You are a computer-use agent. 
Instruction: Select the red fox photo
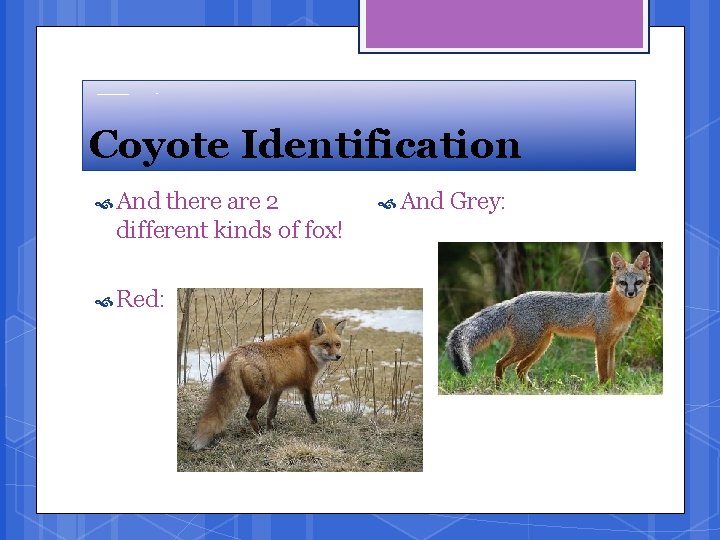tap(300, 380)
